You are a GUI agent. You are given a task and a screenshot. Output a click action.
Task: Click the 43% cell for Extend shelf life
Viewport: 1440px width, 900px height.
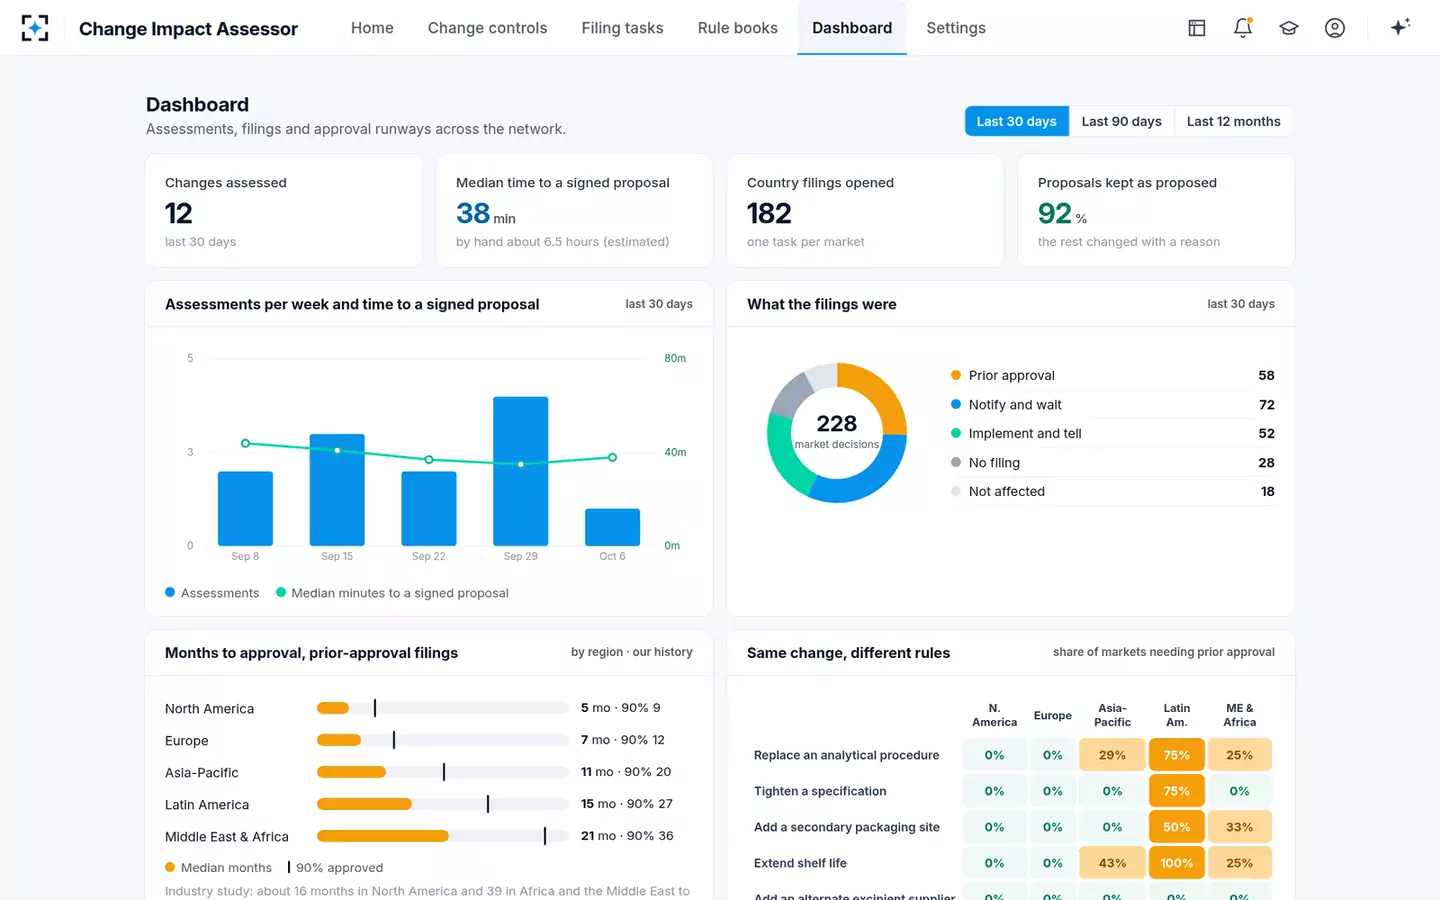coord(1112,863)
